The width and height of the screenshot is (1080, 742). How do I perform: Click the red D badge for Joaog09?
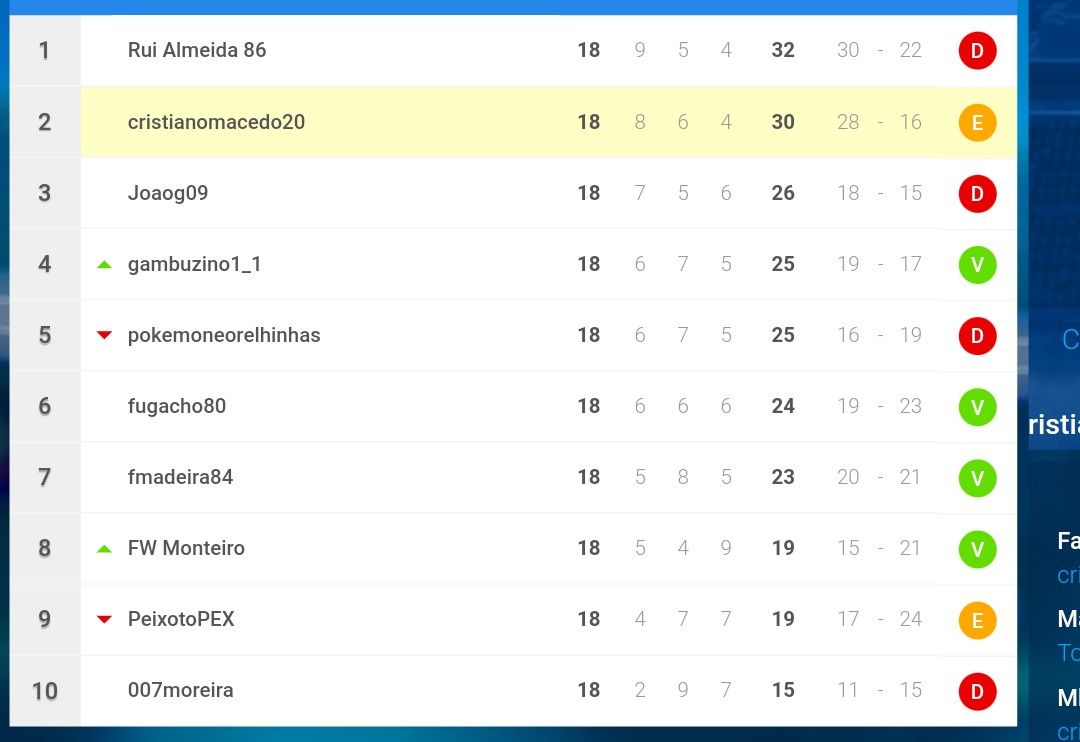977,194
